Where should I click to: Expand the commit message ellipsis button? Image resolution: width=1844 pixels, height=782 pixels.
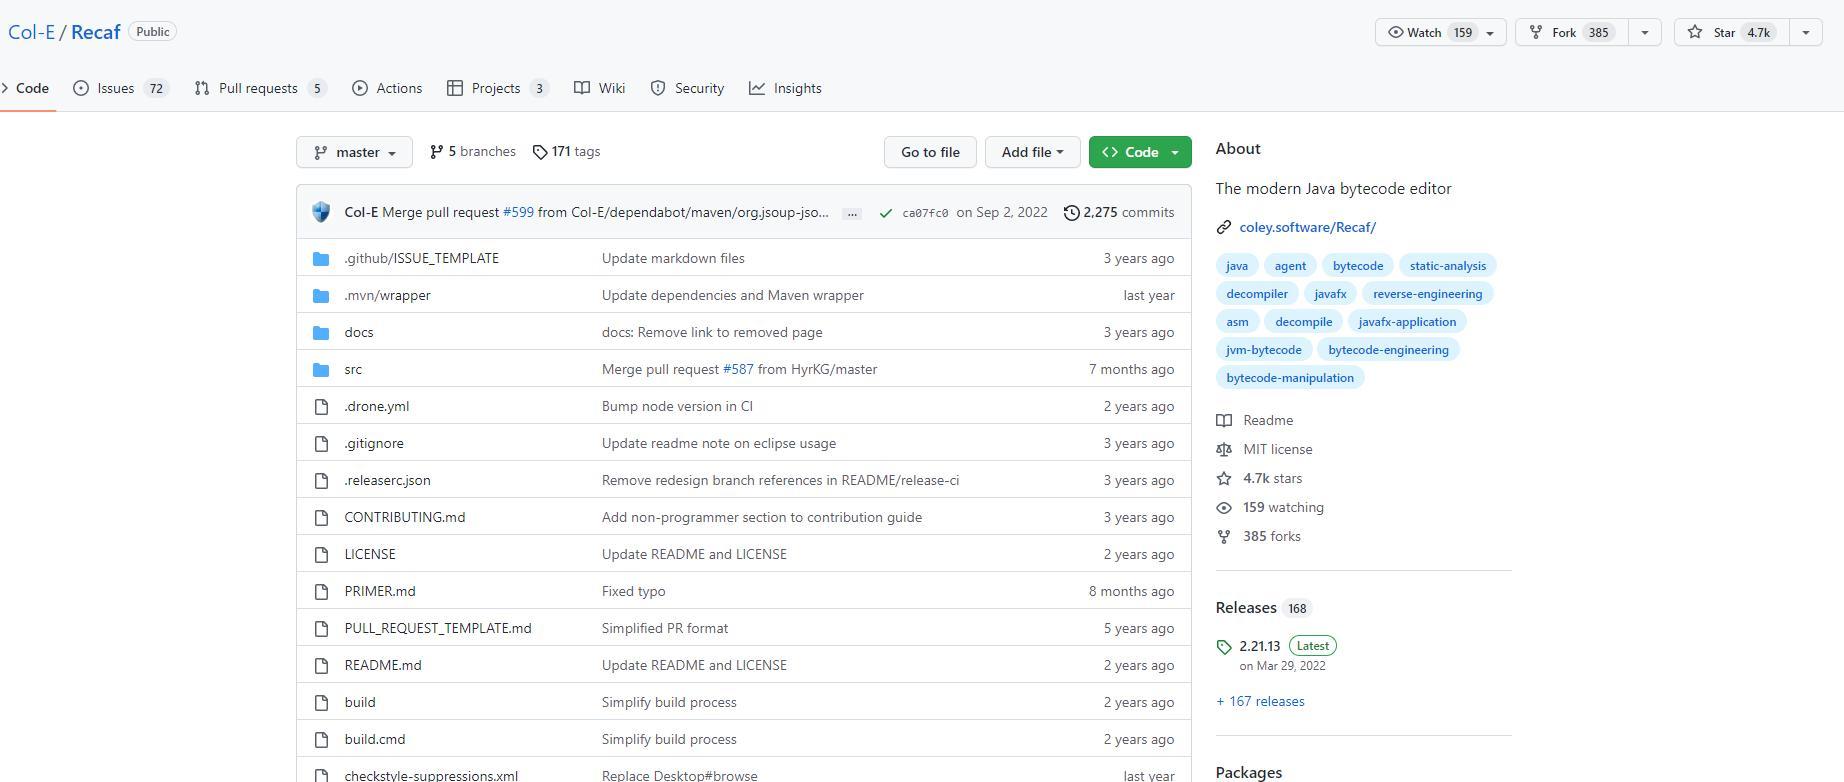click(852, 214)
